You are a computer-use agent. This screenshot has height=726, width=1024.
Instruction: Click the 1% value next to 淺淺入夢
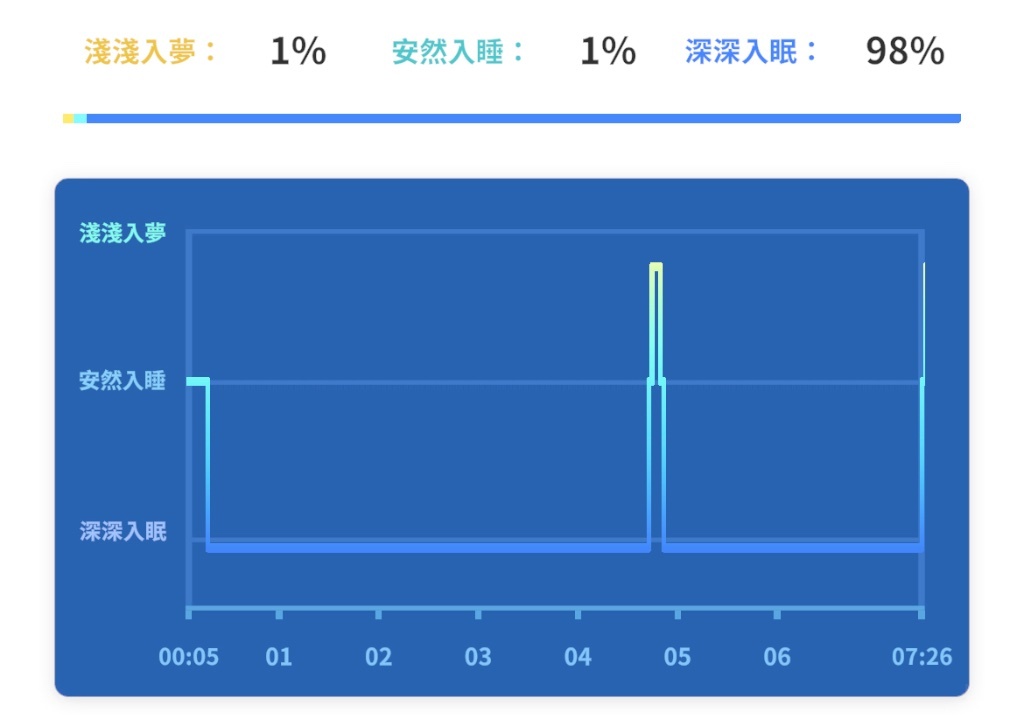[x=298, y=52]
